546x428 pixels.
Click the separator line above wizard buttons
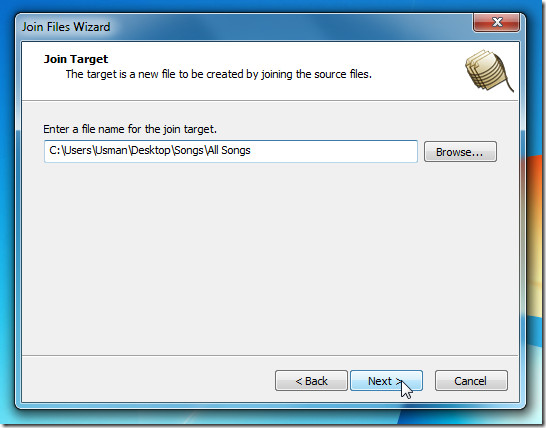point(270,356)
